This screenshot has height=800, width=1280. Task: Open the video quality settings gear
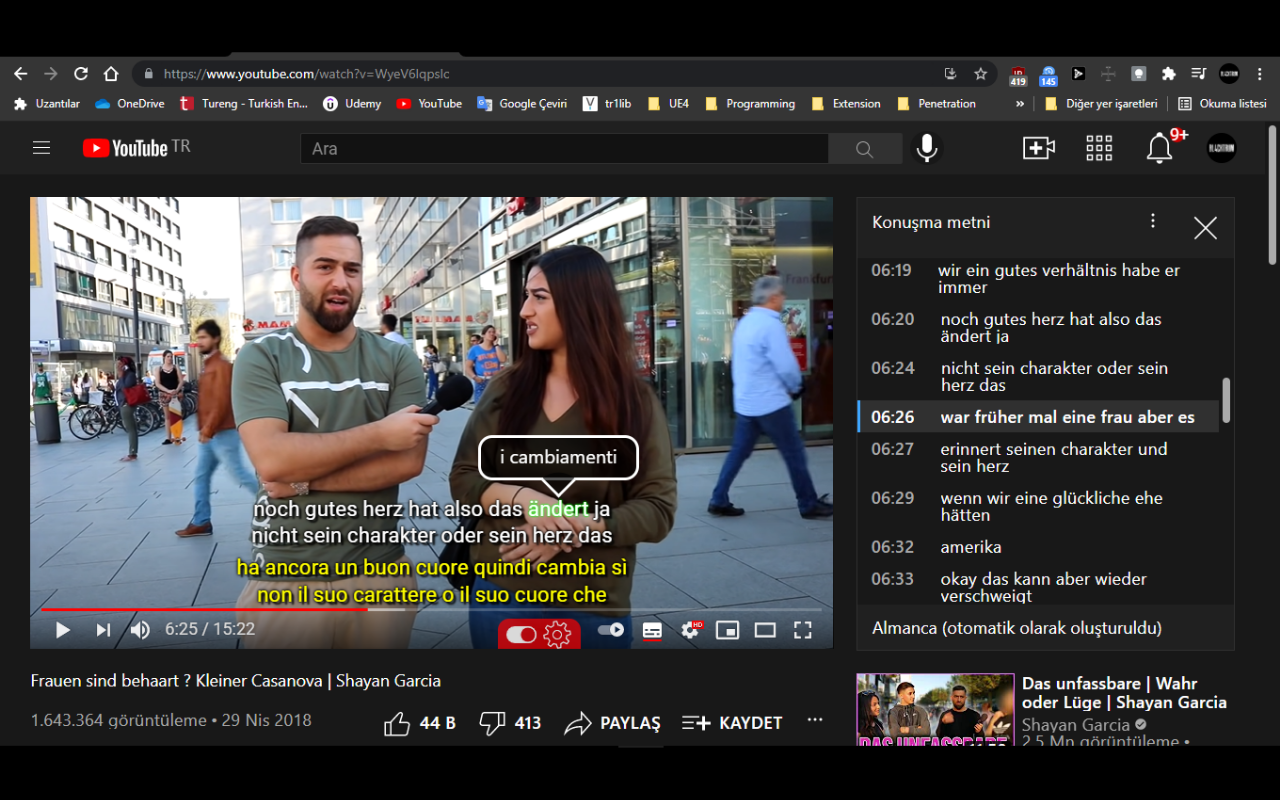coord(690,630)
